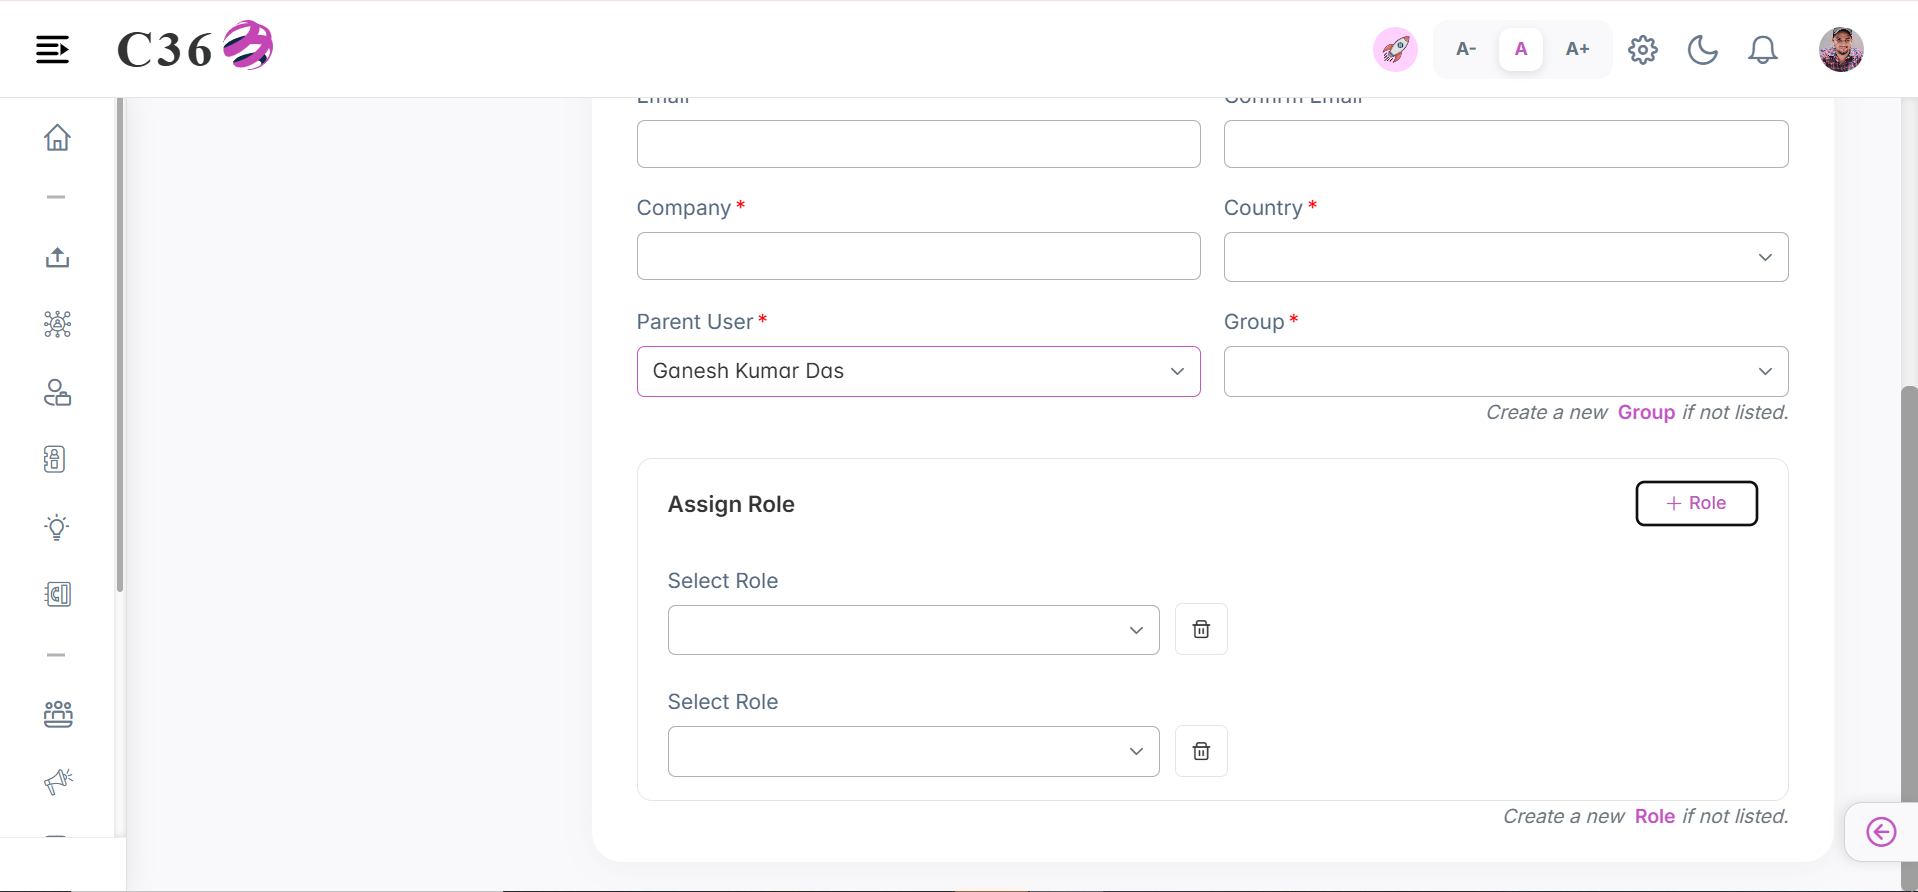Open the C36 logo home link
Viewport: 1918px width, 892px height.
click(x=195, y=47)
